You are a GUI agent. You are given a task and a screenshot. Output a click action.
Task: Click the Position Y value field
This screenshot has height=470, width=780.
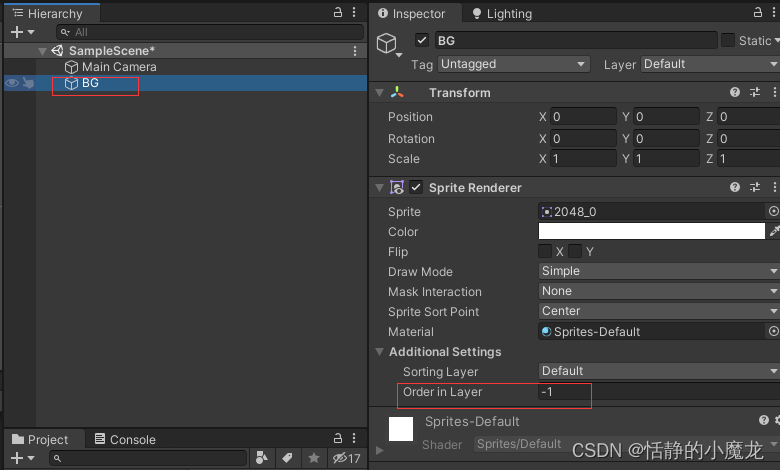666,117
